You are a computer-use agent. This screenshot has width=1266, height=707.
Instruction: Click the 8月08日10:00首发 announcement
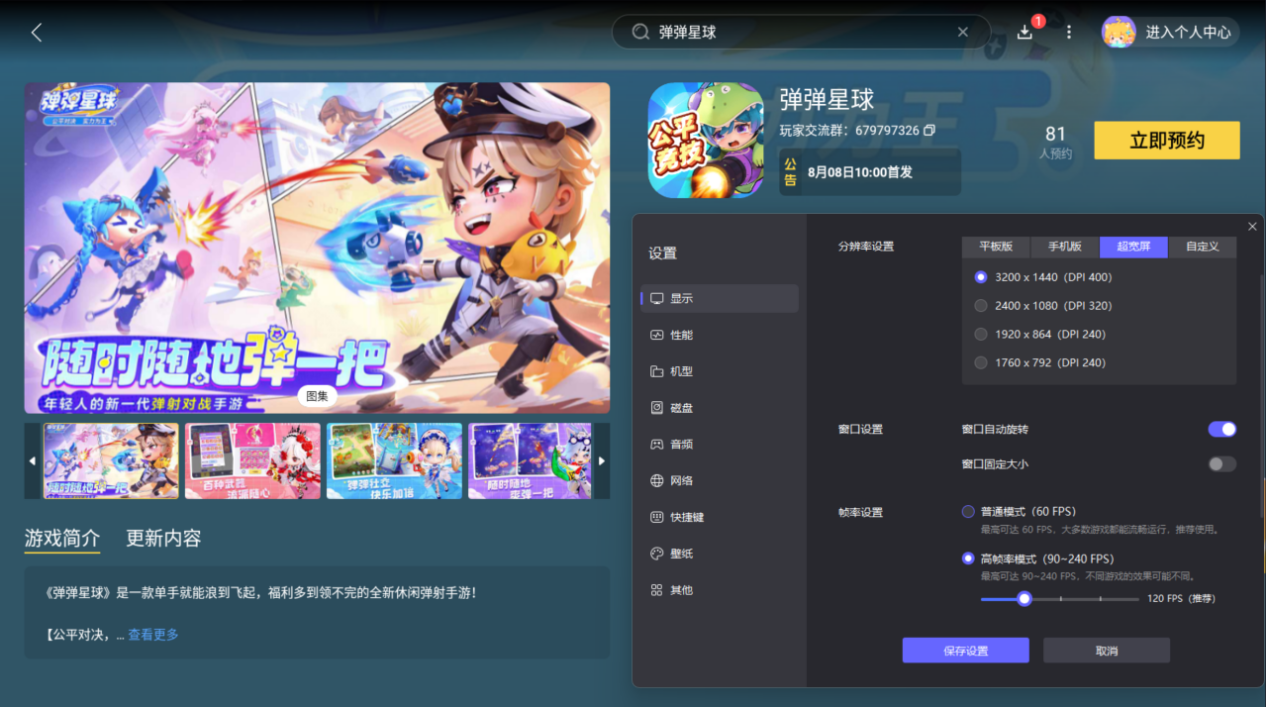pos(870,172)
